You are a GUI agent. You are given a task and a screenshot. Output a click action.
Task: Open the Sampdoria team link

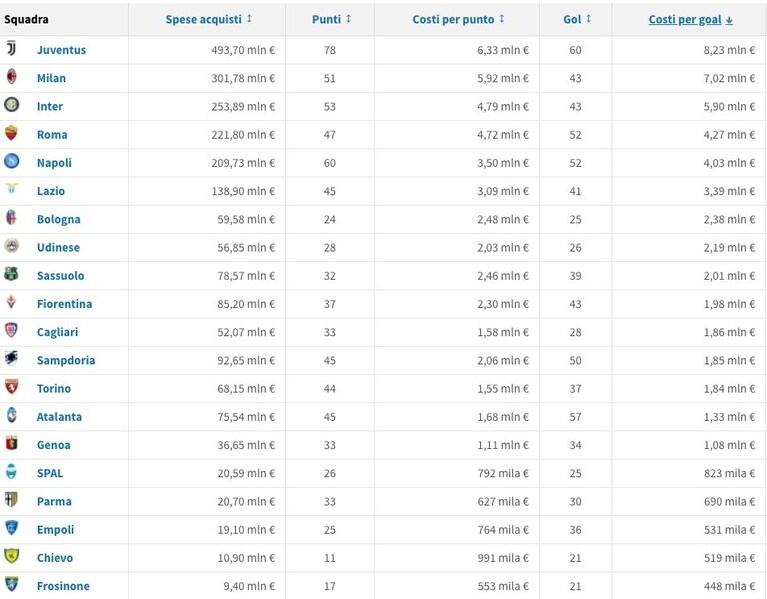tap(66, 360)
